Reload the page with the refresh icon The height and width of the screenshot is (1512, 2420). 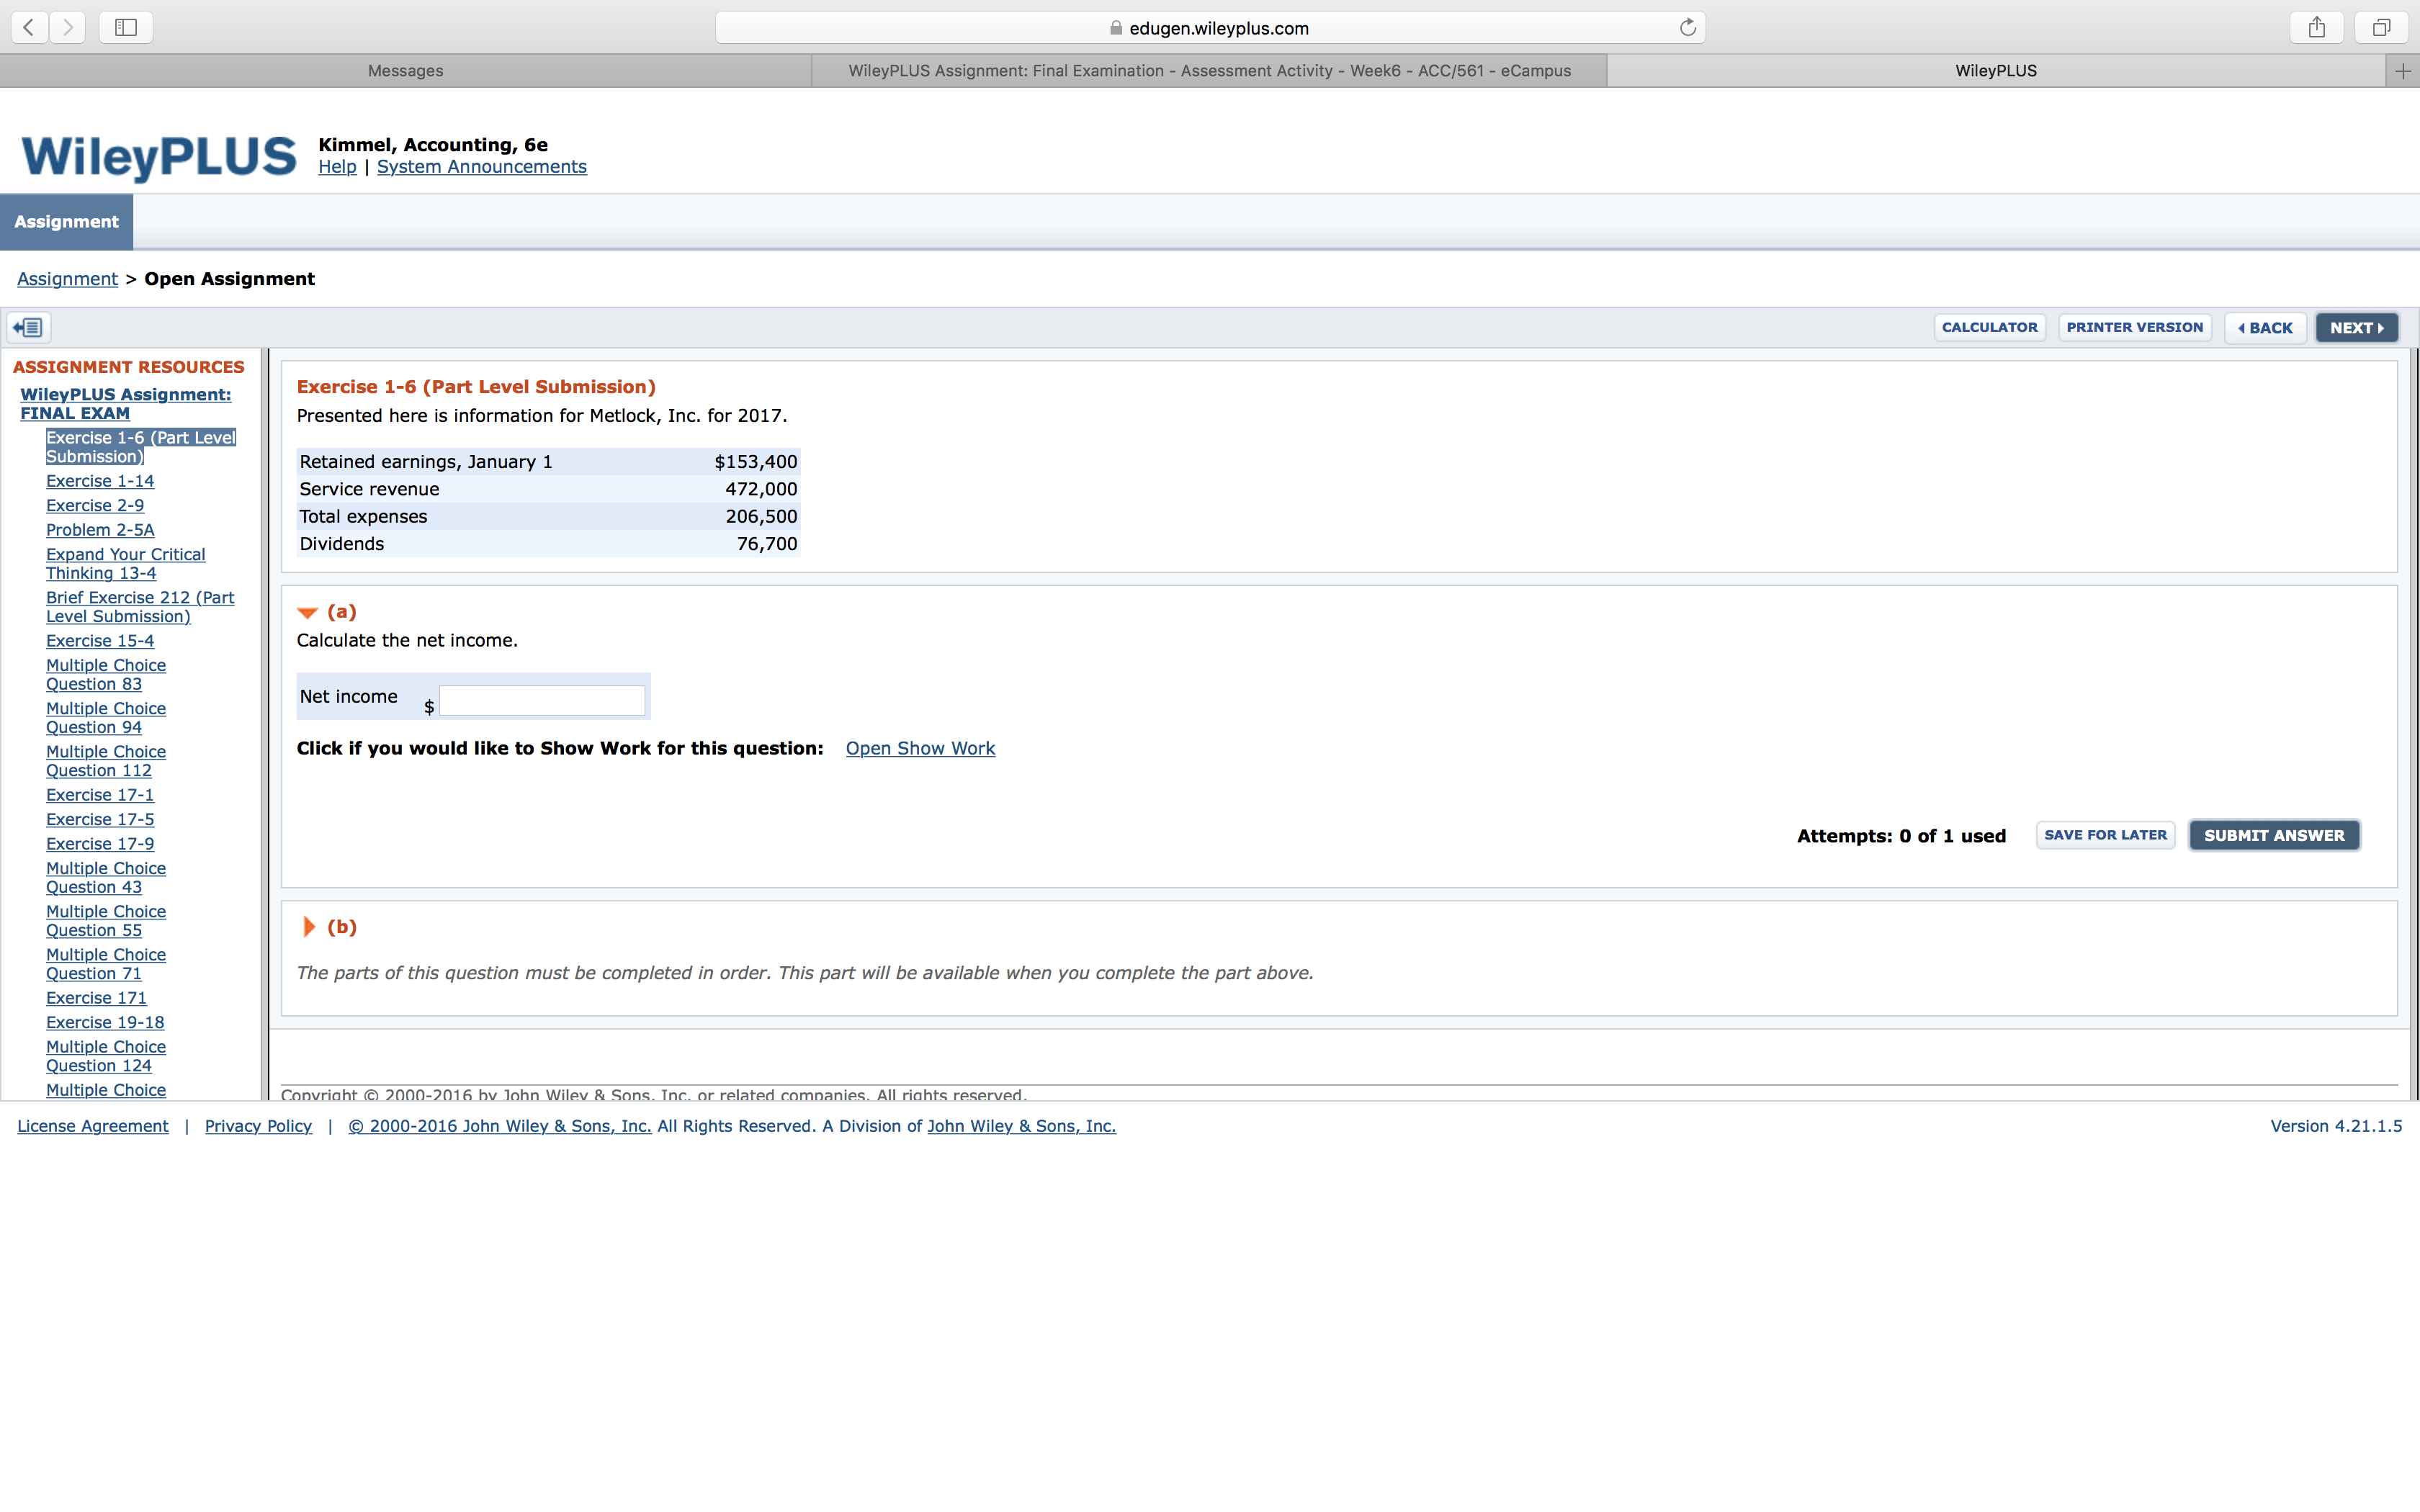pos(1688,27)
